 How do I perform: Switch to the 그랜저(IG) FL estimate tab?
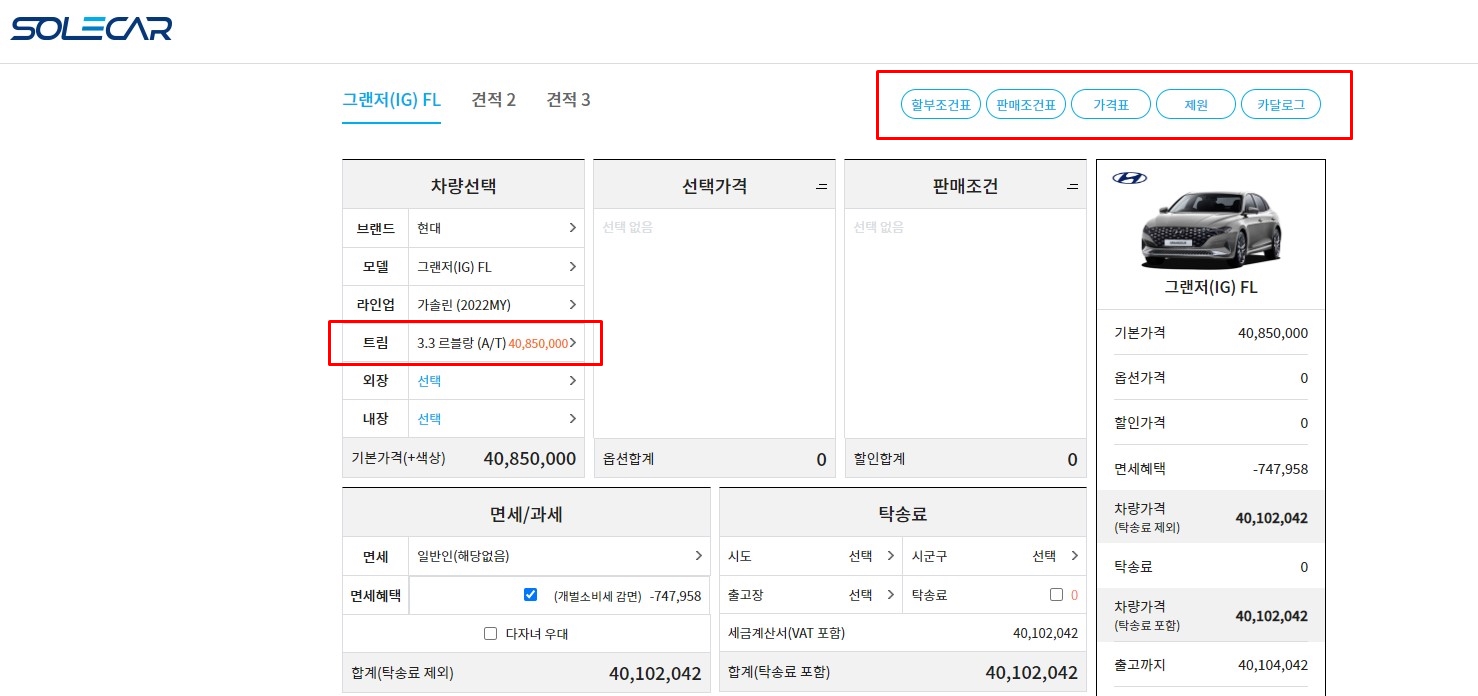tap(391, 100)
